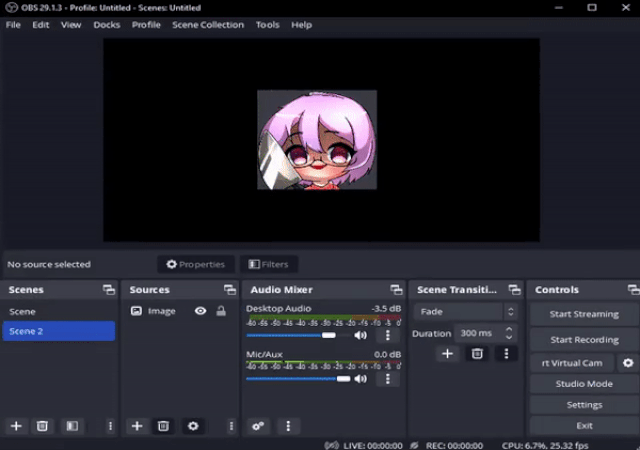Open virtual camera settings gear icon
Image resolution: width=640 pixels, height=450 pixels.
click(x=628, y=363)
